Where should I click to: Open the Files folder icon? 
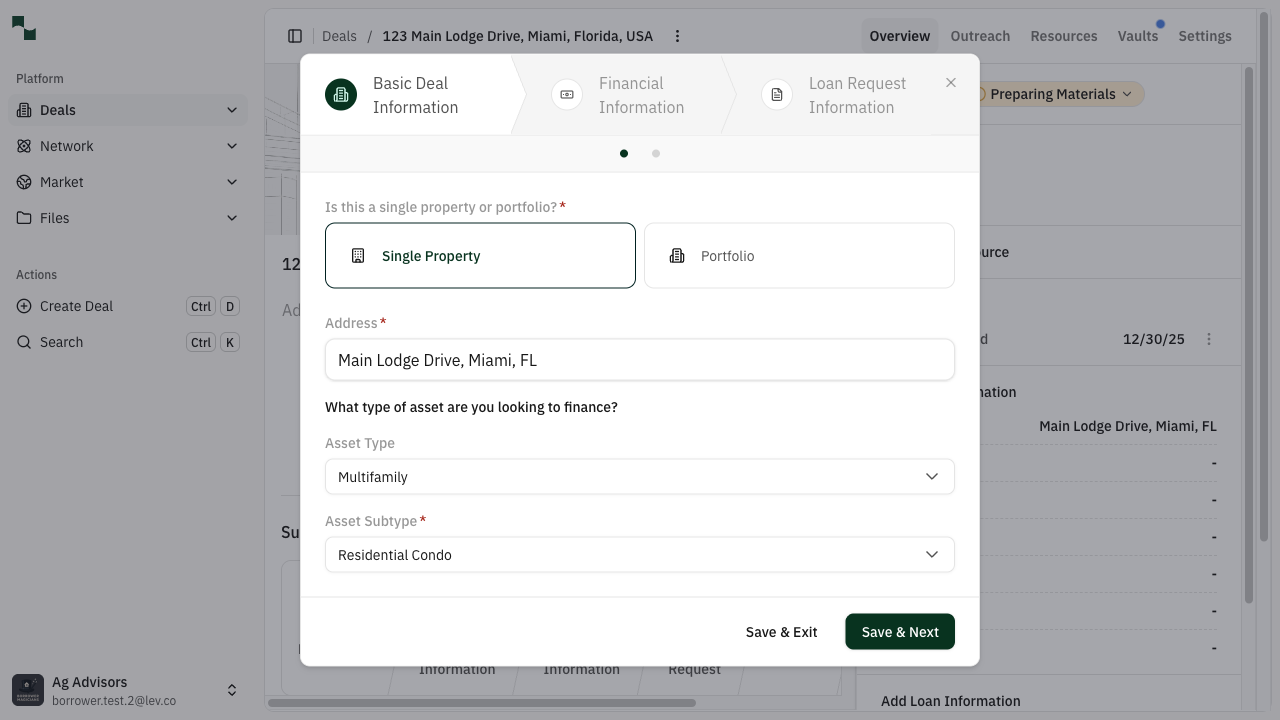click(x=24, y=218)
